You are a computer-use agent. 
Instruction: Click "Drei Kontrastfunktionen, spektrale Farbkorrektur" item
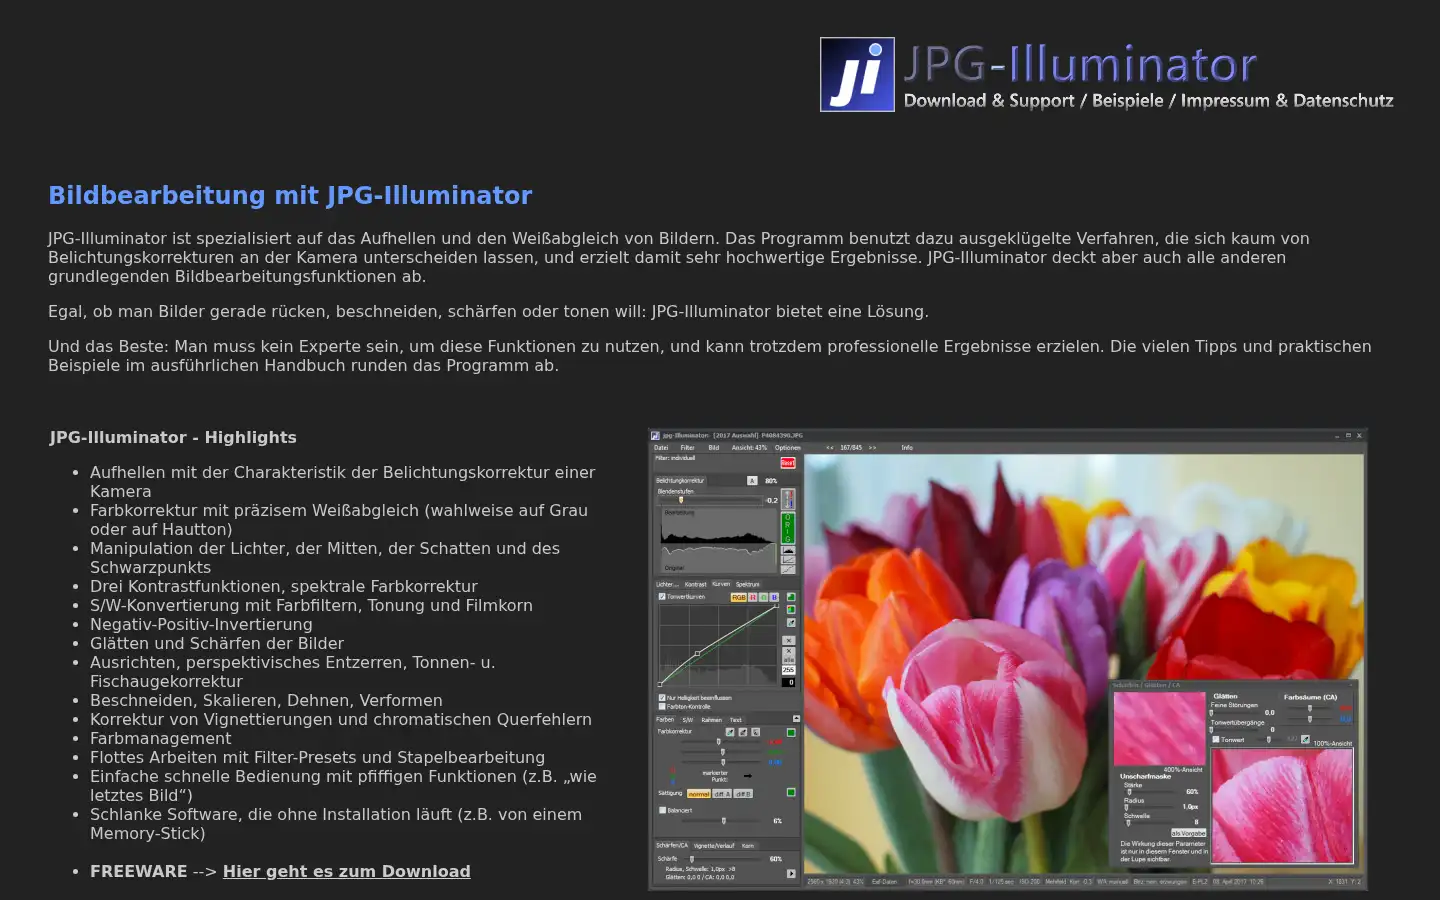(284, 586)
